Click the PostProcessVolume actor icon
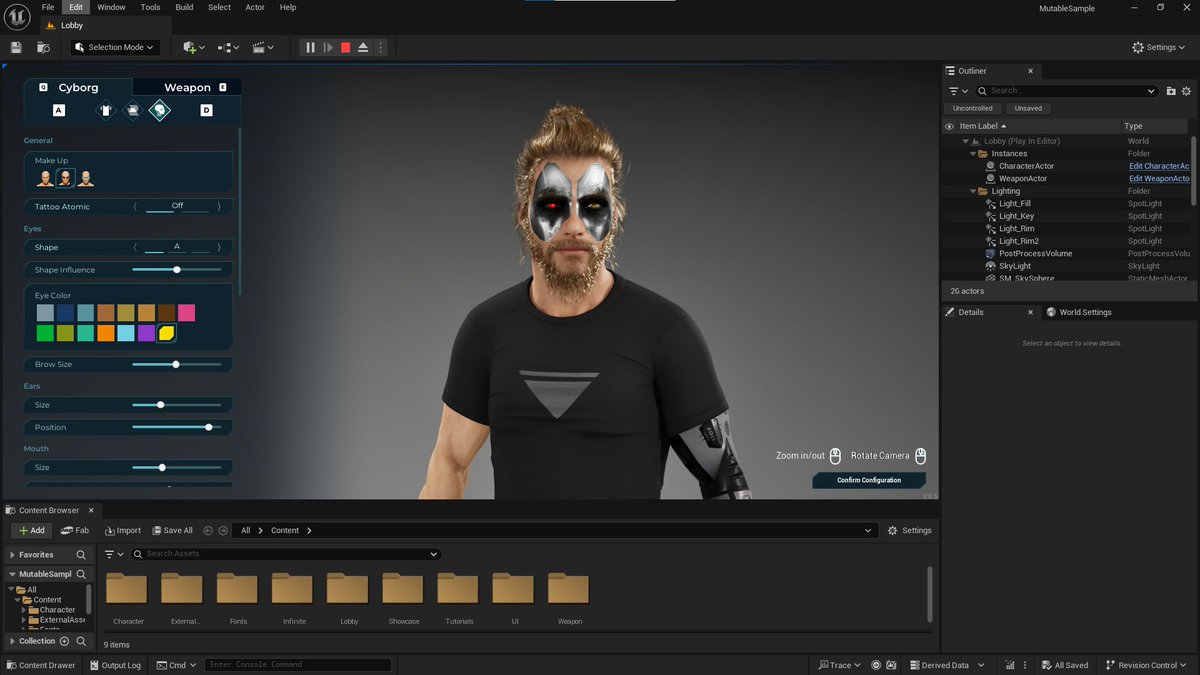Image resolution: width=1200 pixels, height=675 pixels. 991,254
